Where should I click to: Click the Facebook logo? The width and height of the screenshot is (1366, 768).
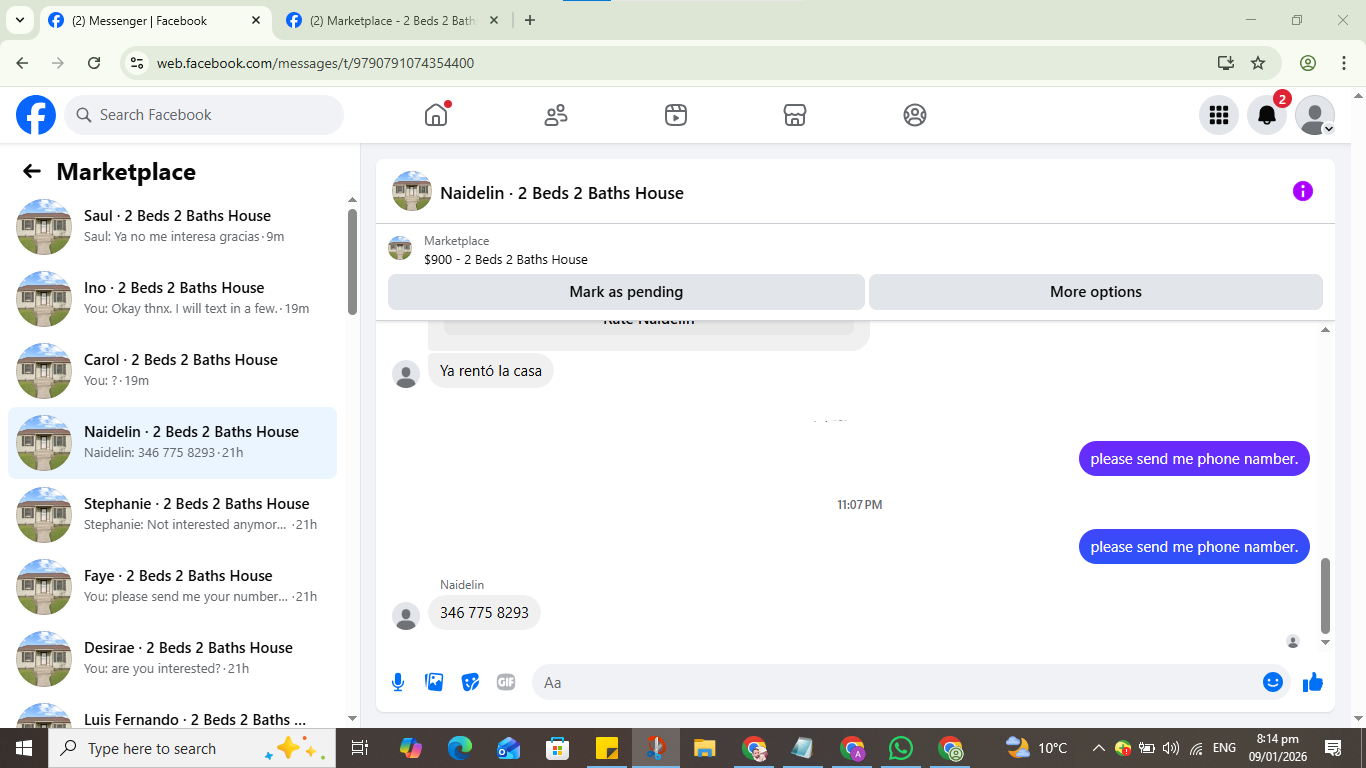(x=36, y=115)
